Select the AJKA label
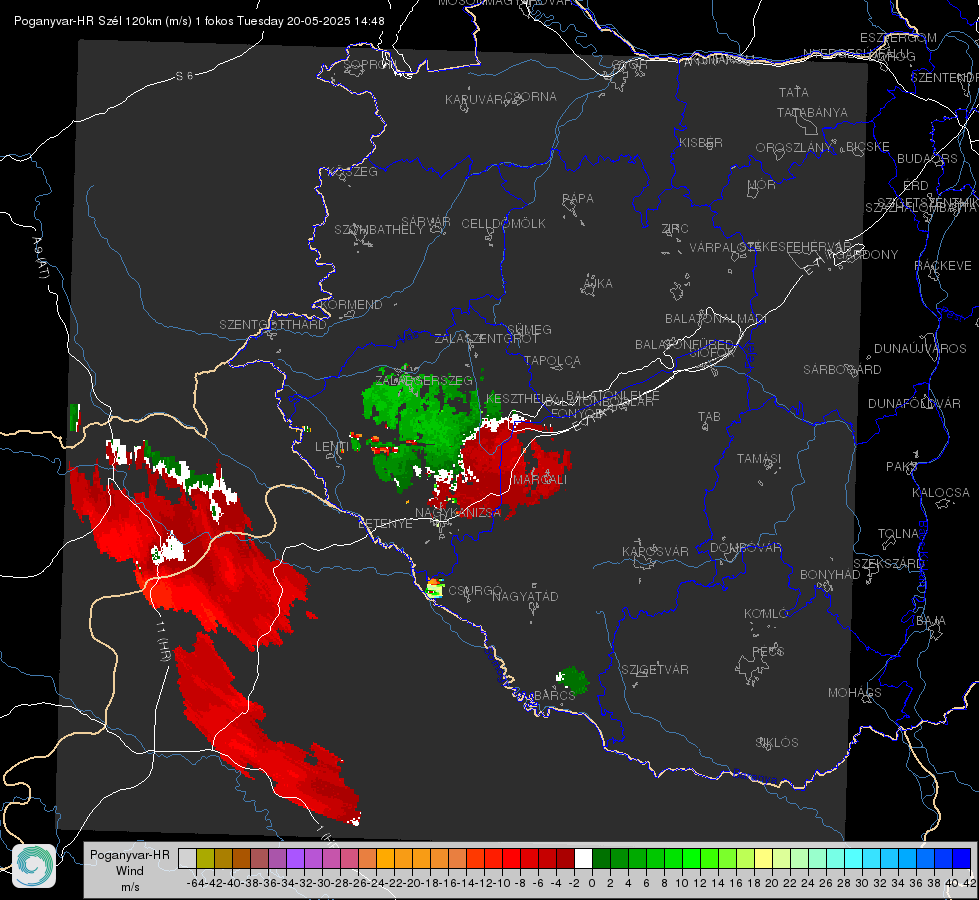 coord(598,284)
